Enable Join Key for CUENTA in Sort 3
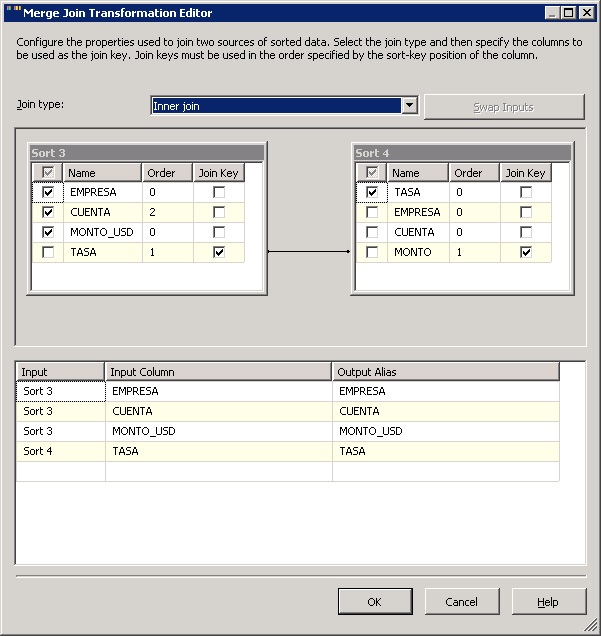The width and height of the screenshot is (601, 636). pos(219,212)
